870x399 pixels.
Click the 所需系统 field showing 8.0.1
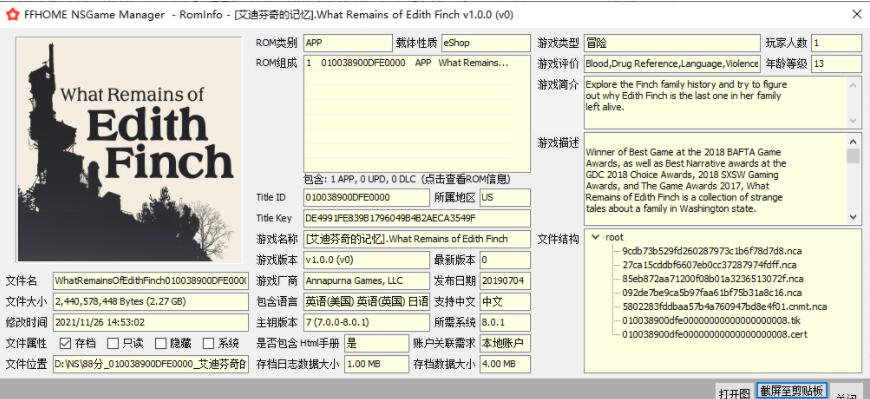tap(505, 322)
